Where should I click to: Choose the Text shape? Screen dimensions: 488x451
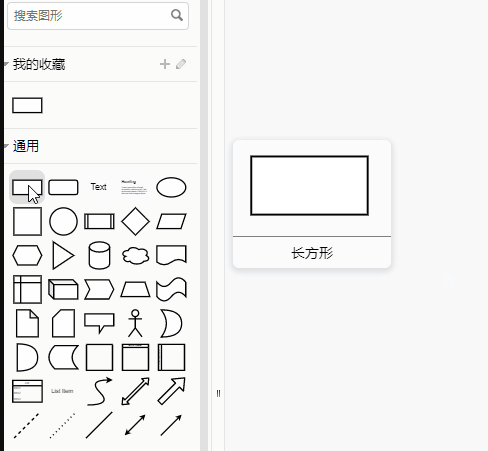(99, 187)
